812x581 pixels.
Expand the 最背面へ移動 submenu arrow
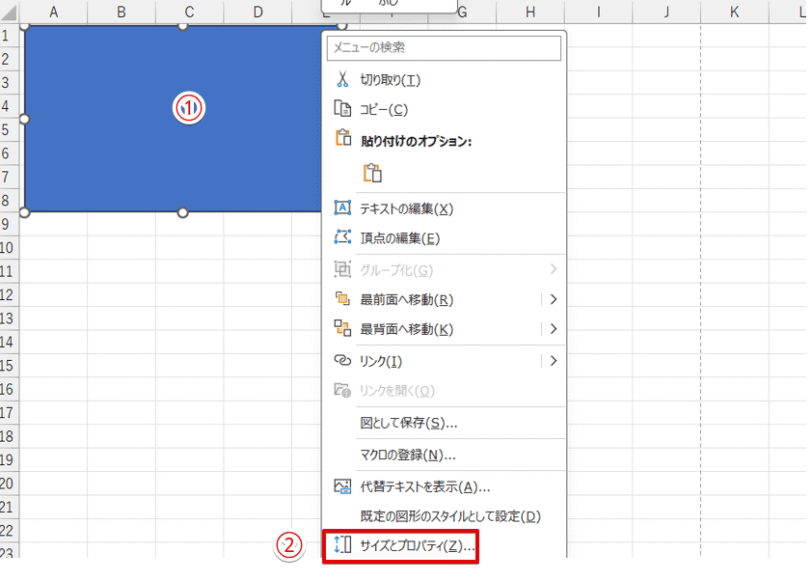[553, 329]
